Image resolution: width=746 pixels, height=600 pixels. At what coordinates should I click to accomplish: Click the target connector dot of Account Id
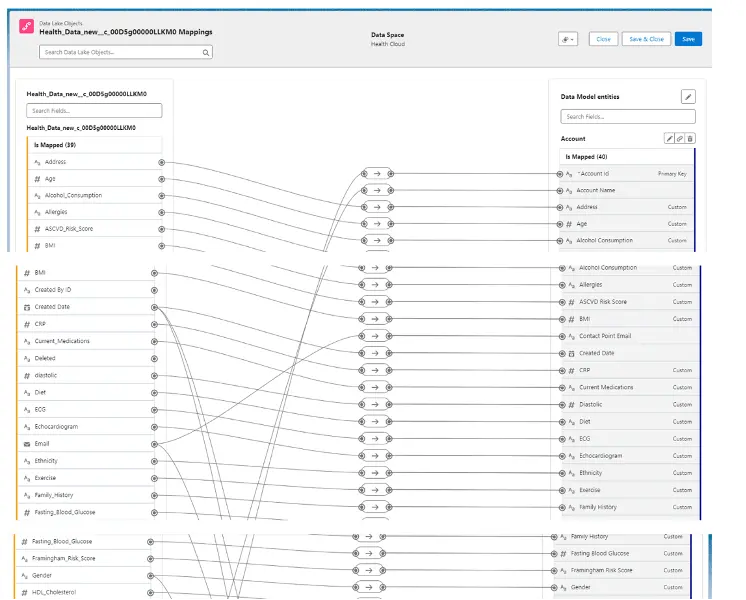[560, 174]
